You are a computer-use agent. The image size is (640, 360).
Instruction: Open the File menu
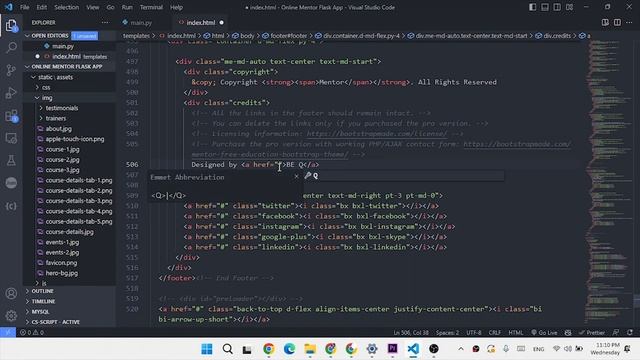[x=24, y=7]
